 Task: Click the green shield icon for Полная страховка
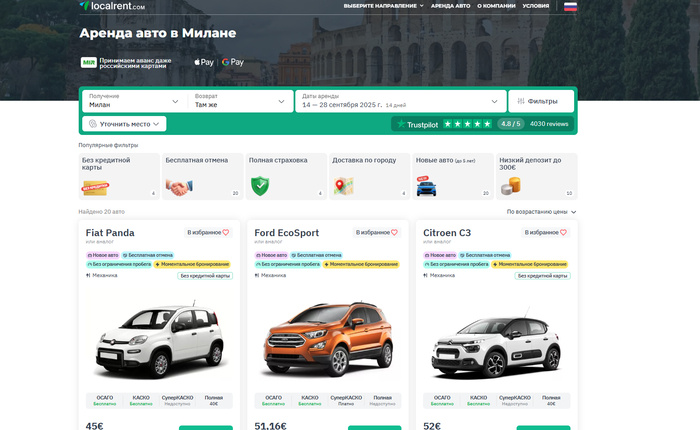point(260,186)
